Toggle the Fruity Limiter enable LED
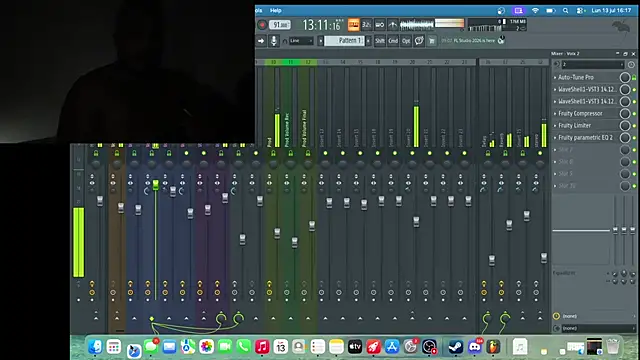 (634, 126)
